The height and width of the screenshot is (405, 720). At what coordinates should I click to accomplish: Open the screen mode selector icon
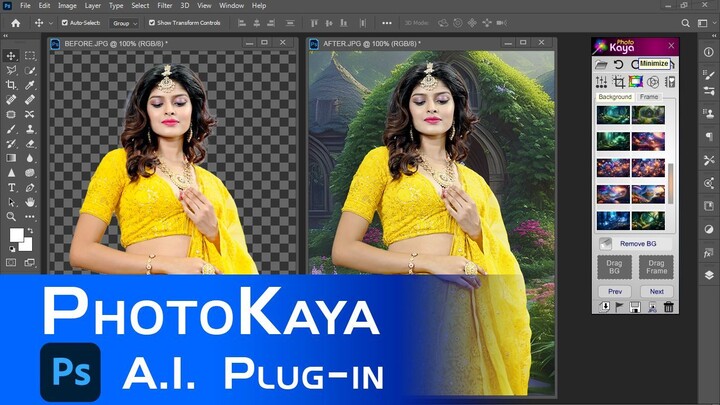pyautogui.click(x=30, y=263)
